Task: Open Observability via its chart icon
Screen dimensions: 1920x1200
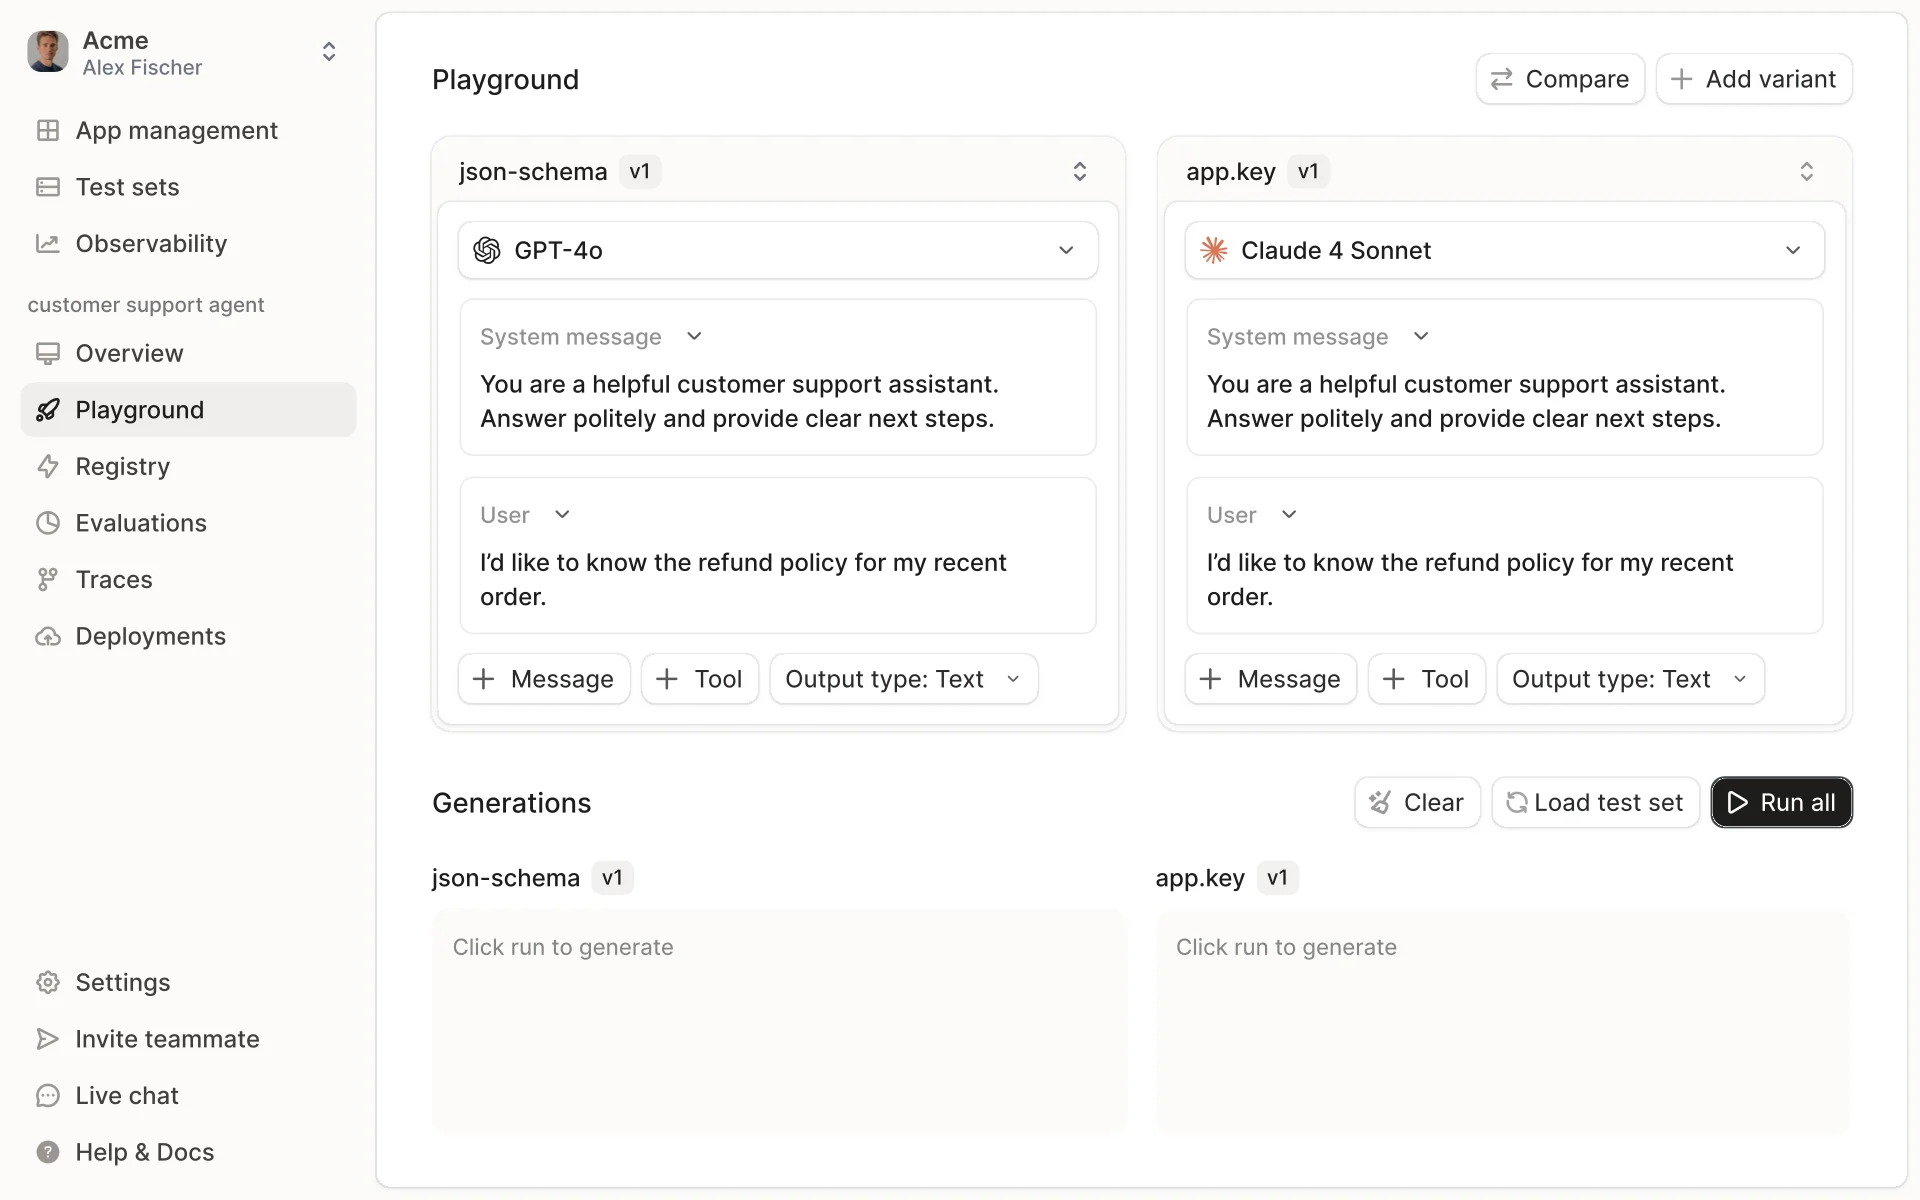Action: click(47, 243)
